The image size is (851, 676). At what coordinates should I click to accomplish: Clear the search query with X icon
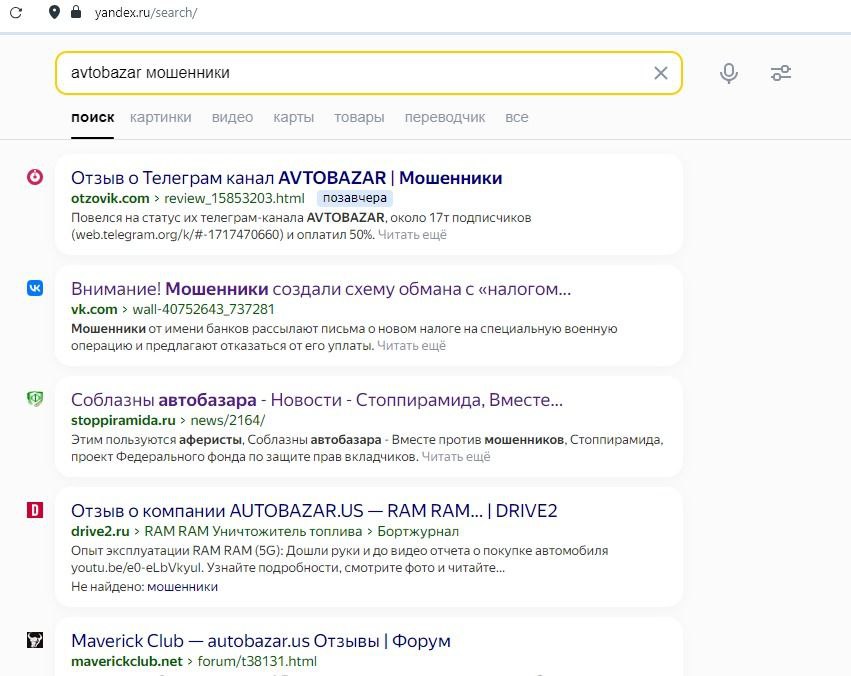(x=661, y=73)
